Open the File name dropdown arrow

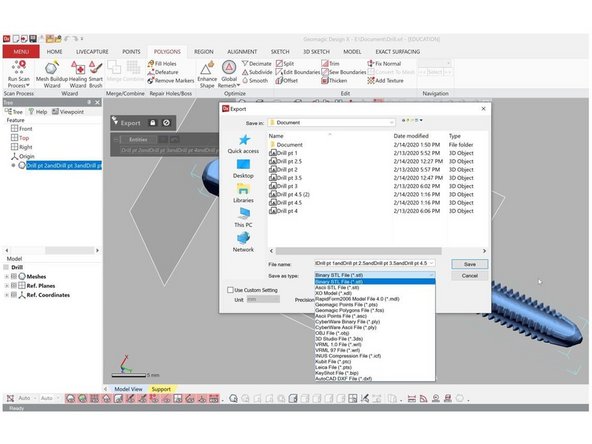431,263
